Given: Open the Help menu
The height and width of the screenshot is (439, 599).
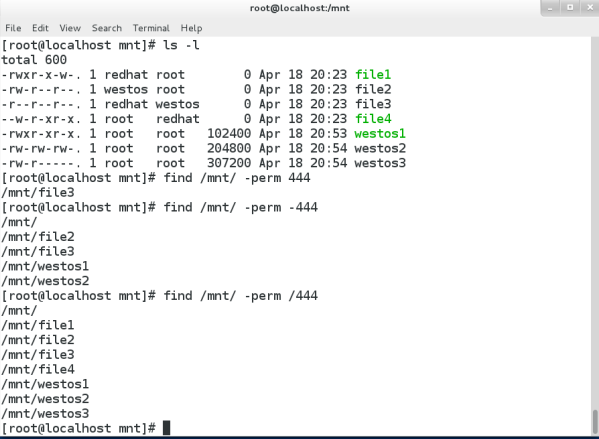Looking at the screenshot, I should point(191,28).
